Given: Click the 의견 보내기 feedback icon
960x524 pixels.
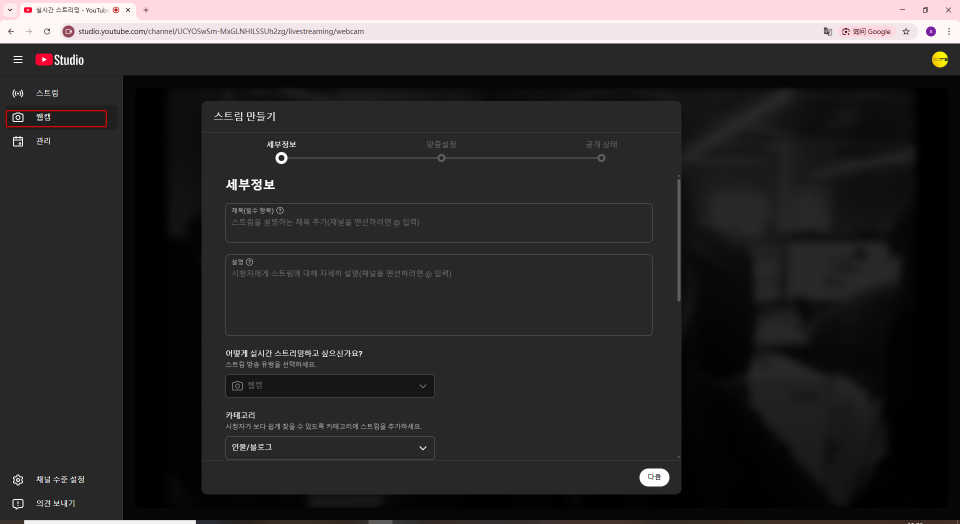Looking at the screenshot, I should (18, 504).
